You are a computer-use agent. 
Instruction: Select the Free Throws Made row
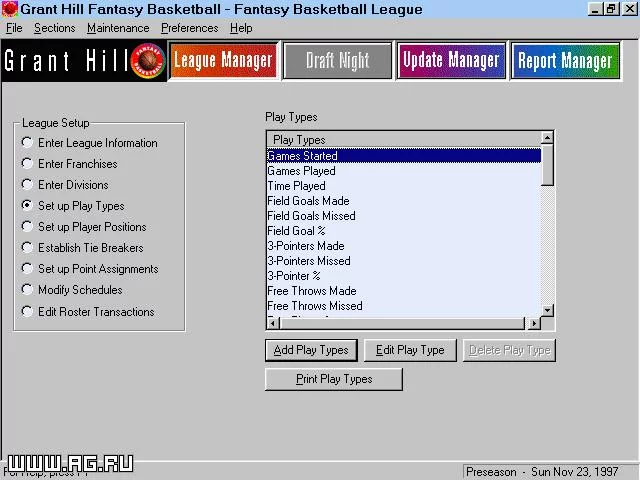pyautogui.click(x=404, y=291)
